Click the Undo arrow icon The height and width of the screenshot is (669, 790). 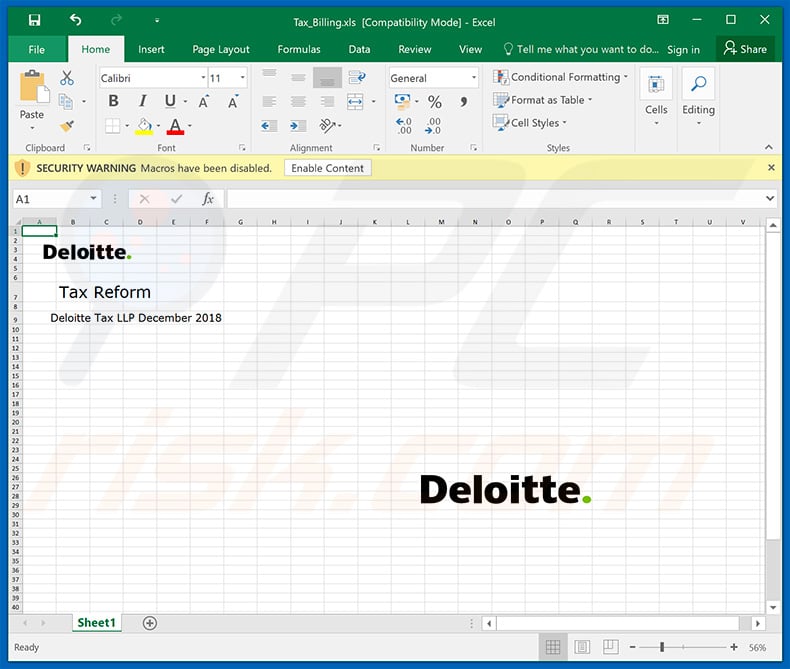click(76, 20)
